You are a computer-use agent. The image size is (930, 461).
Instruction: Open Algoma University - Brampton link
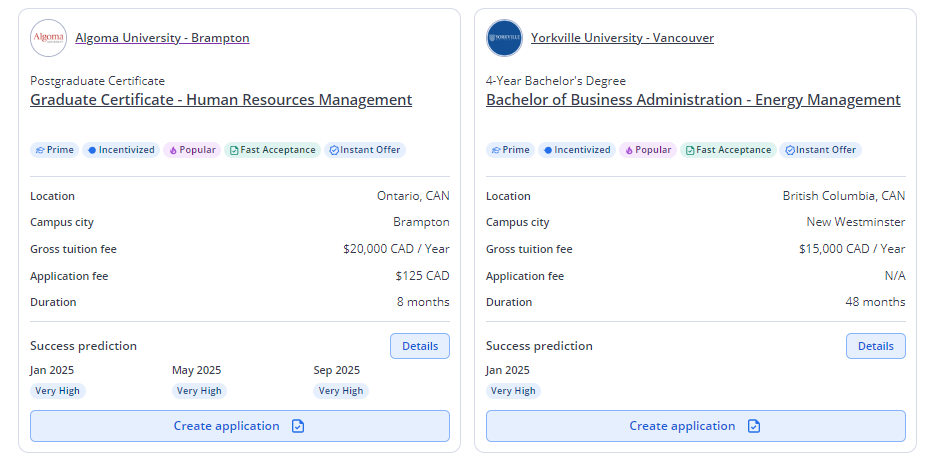tap(163, 38)
